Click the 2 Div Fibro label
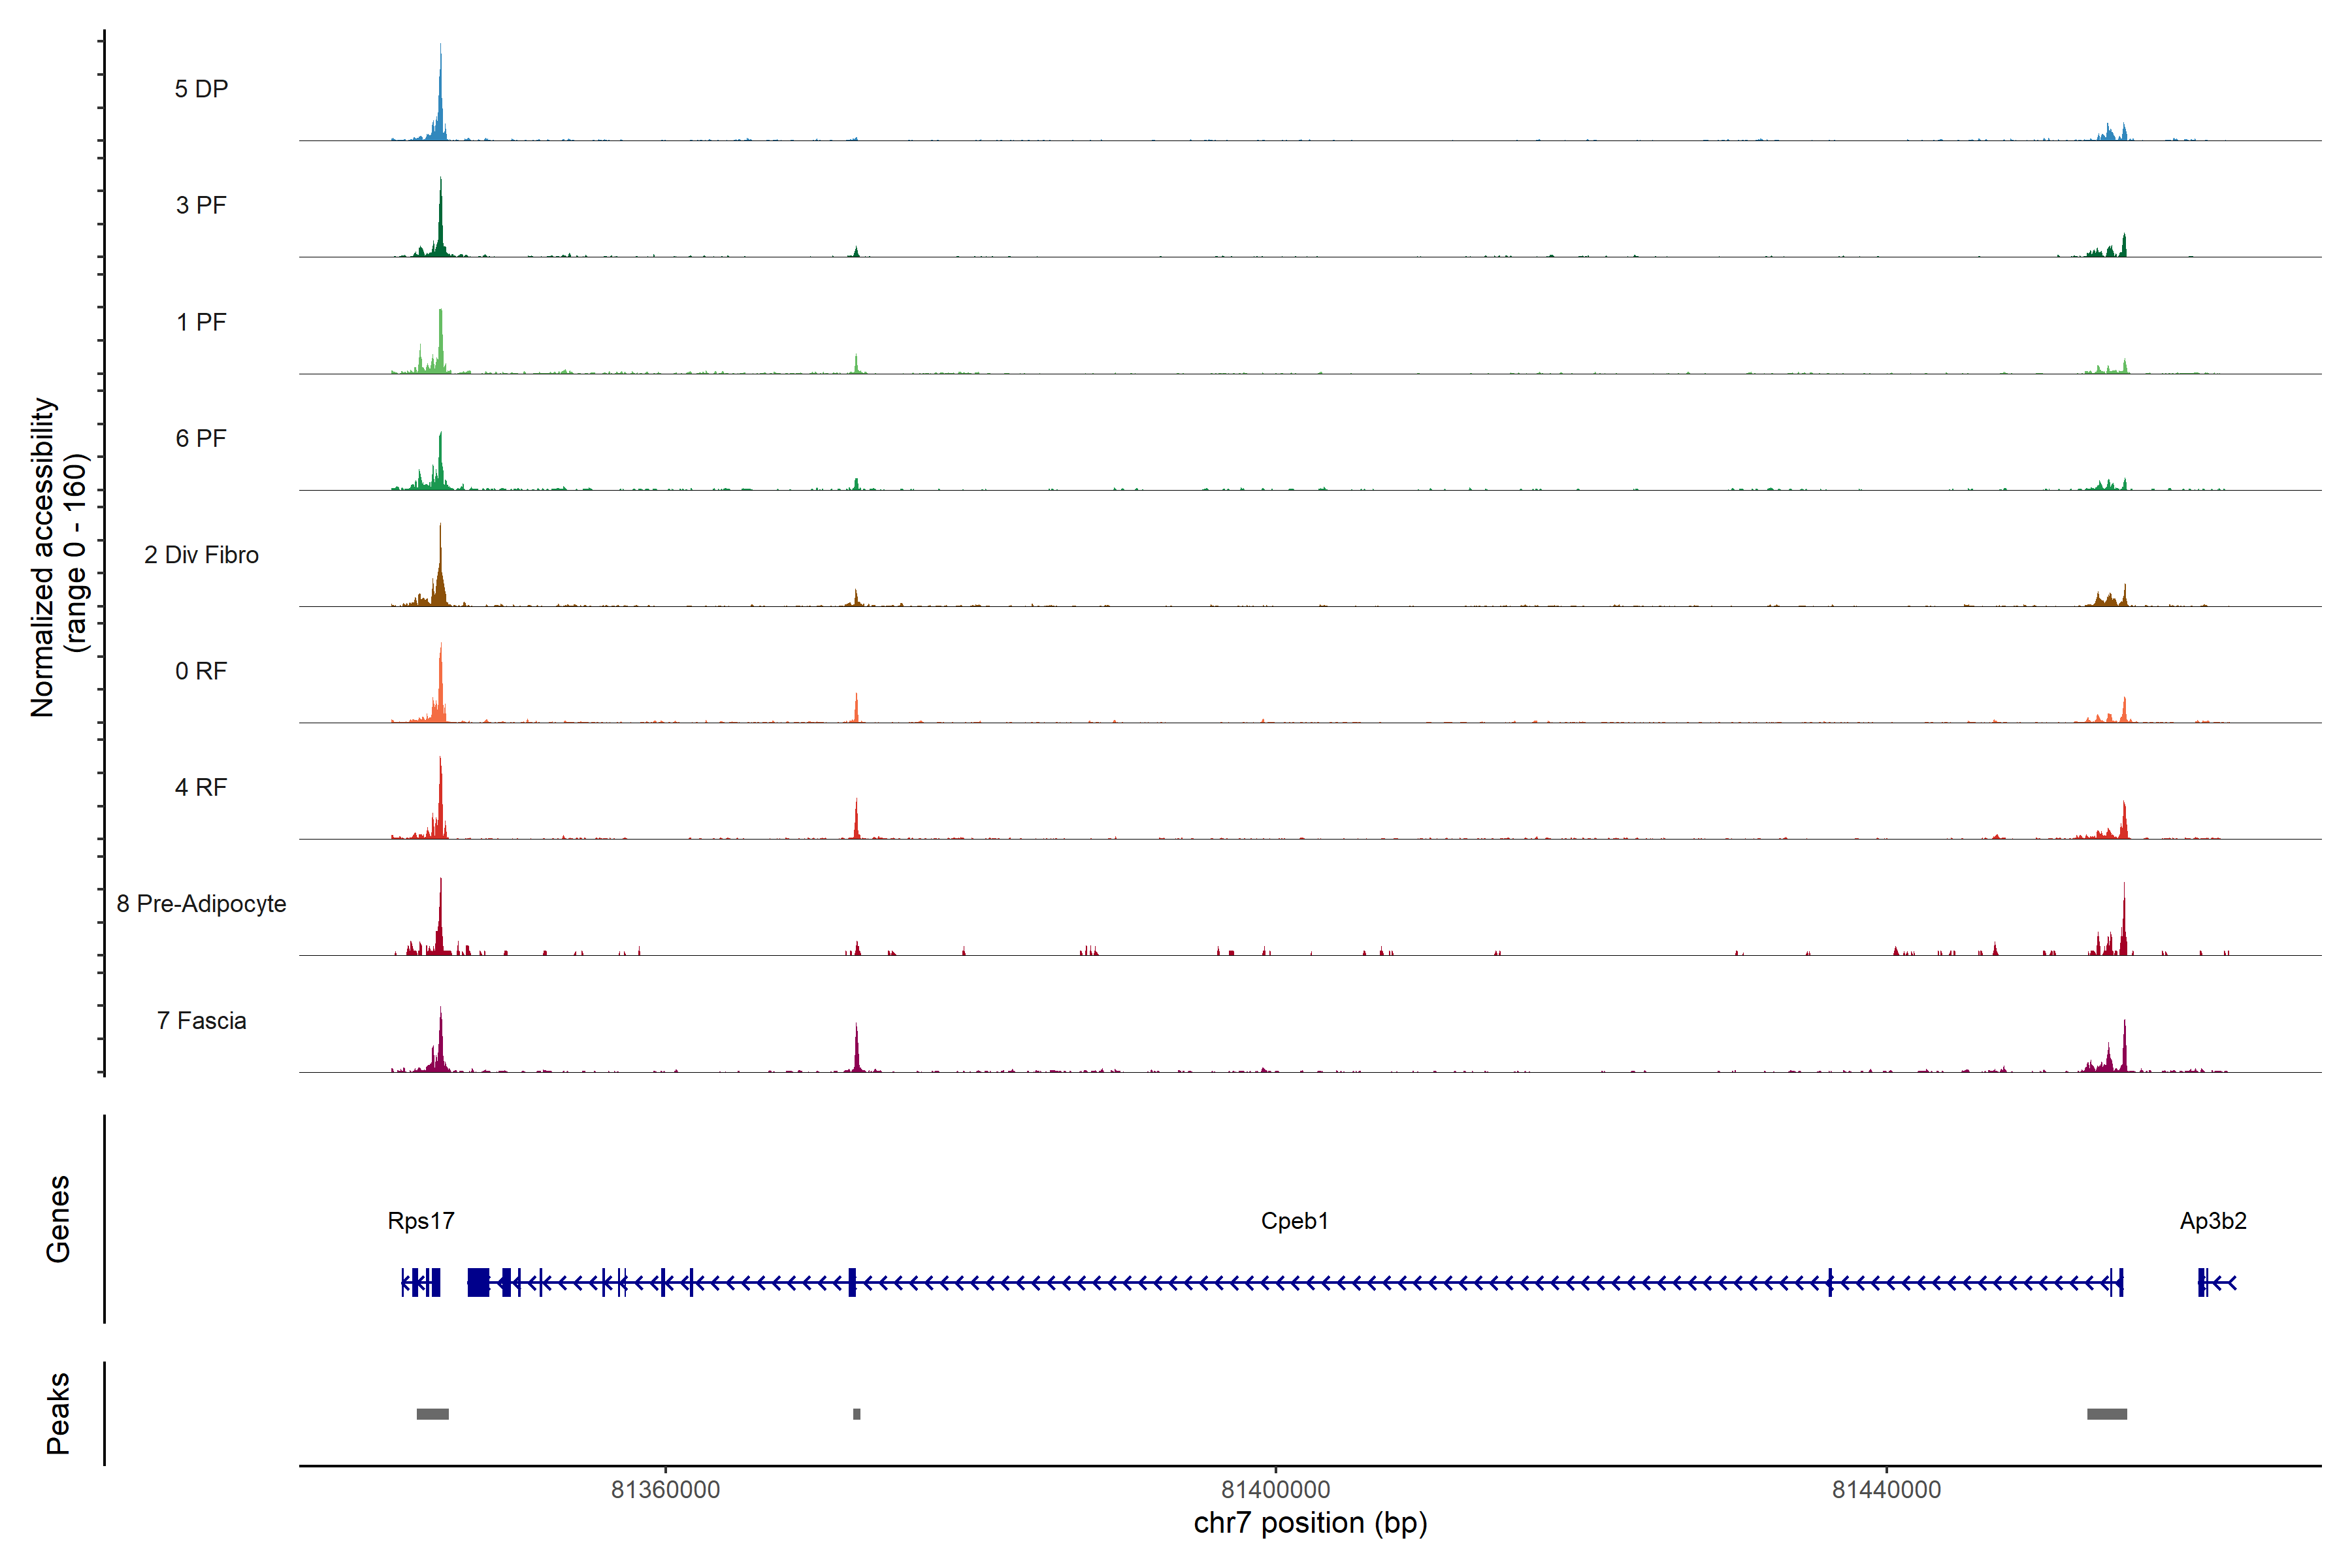Screen dimensions: 2352x1568 pos(201,555)
